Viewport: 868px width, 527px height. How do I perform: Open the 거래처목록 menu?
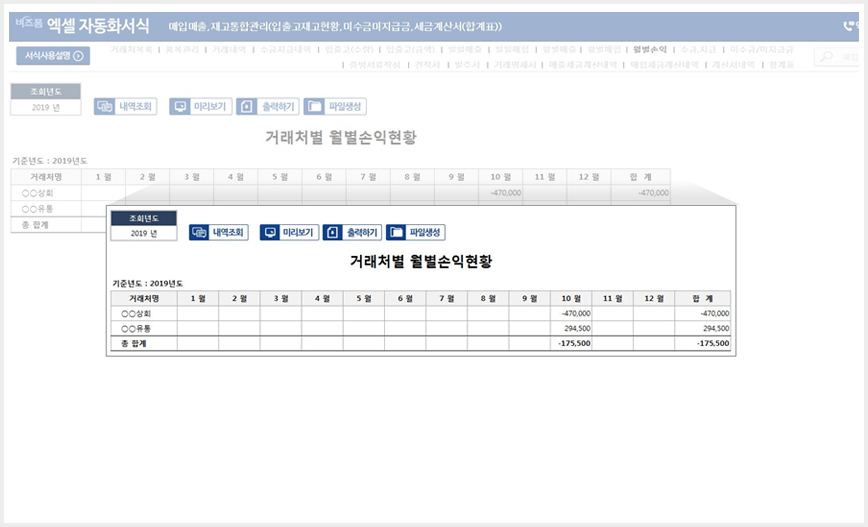[x=131, y=49]
